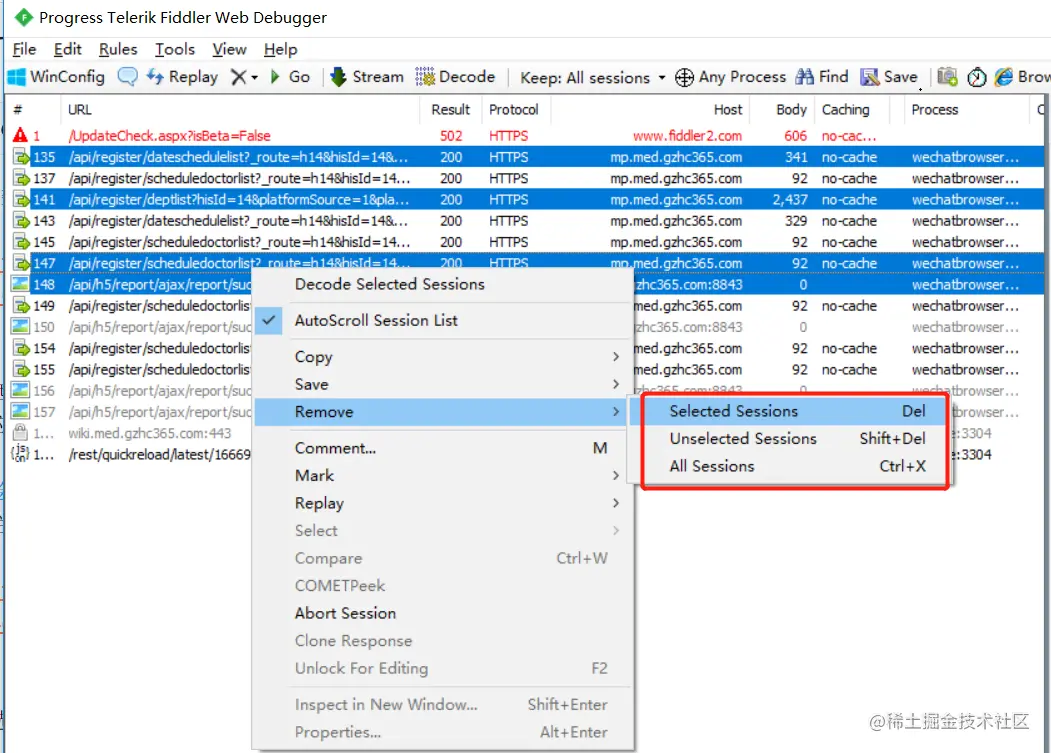
Task: Click image icon of session 156
Action: (x=21, y=390)
